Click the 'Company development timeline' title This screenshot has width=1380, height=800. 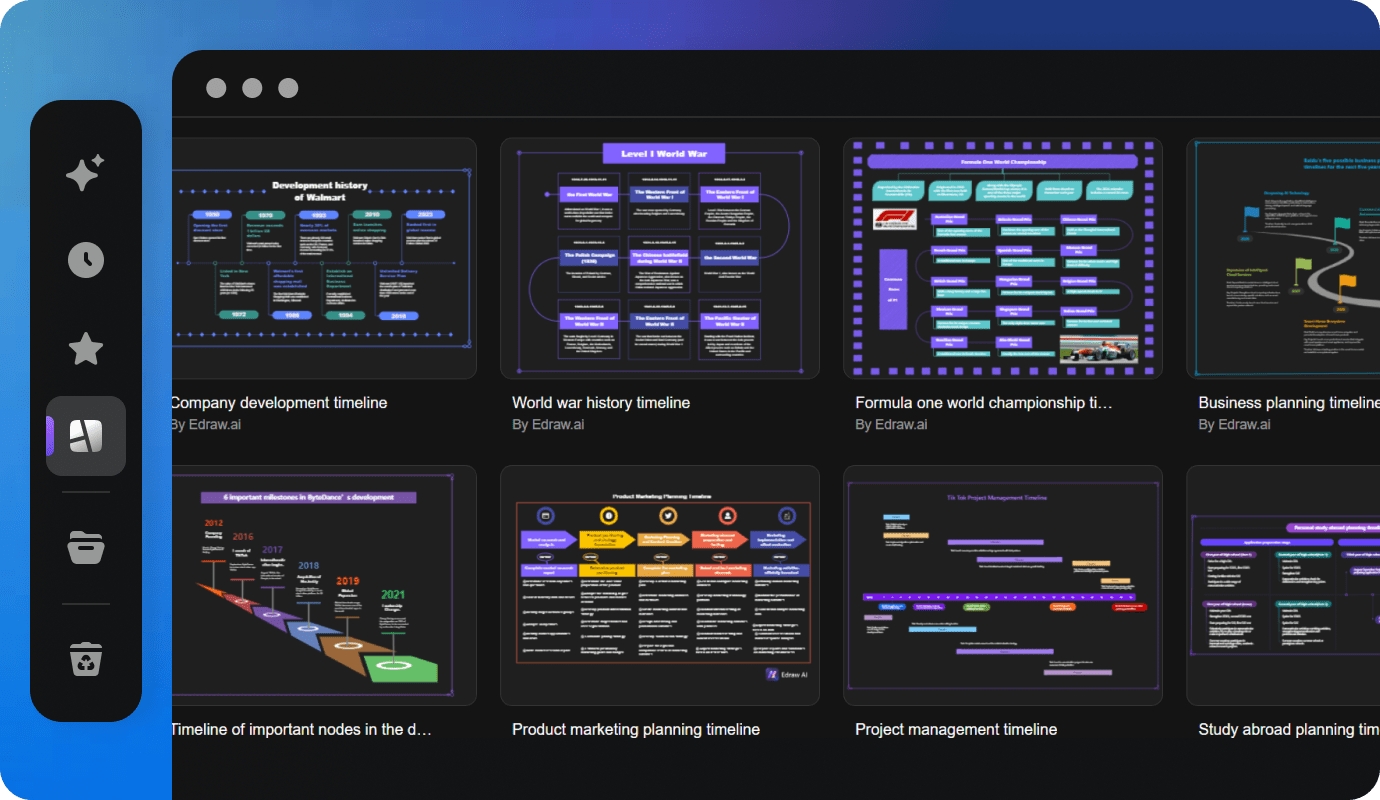point(279,403)
